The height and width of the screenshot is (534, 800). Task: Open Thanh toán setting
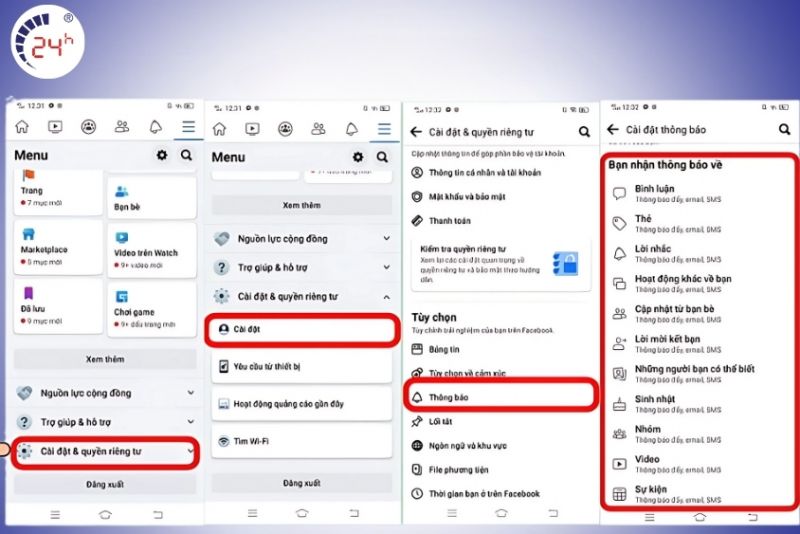tap(500, 220)
